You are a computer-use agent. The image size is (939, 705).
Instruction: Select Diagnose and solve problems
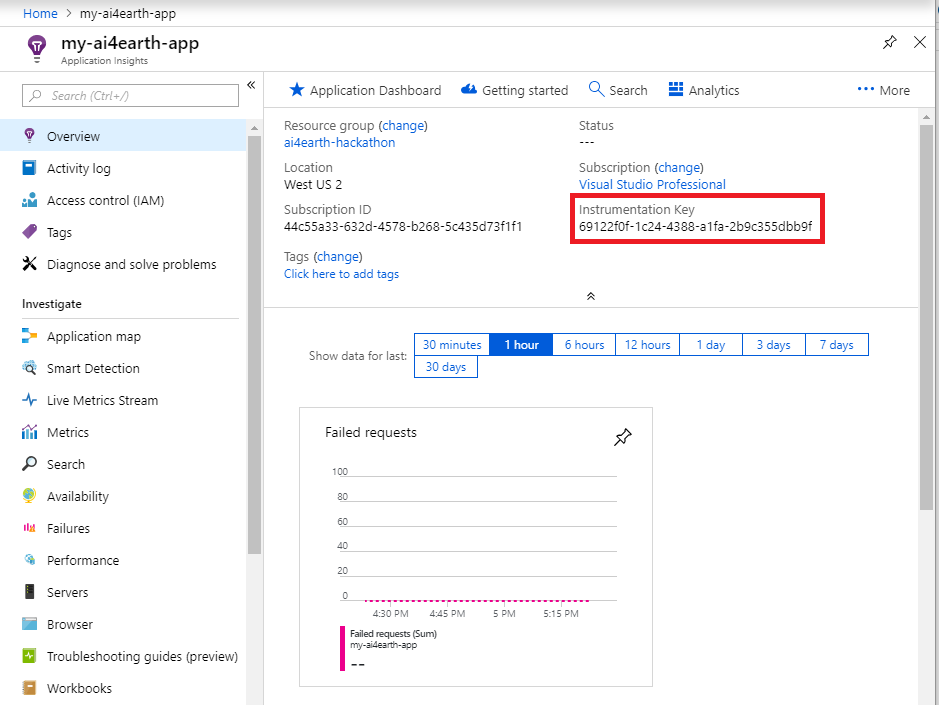pyautogui.click(x=123, y=264)
